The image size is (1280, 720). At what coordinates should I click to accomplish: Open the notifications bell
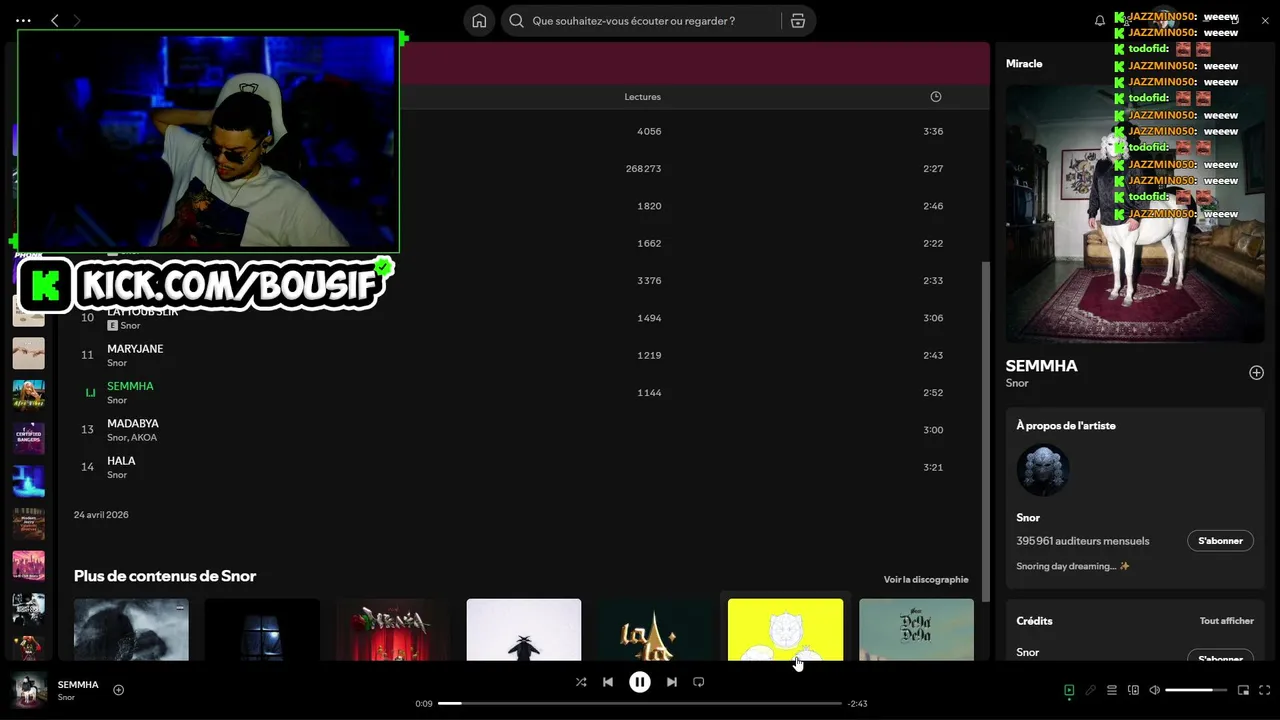[1100, 21]
